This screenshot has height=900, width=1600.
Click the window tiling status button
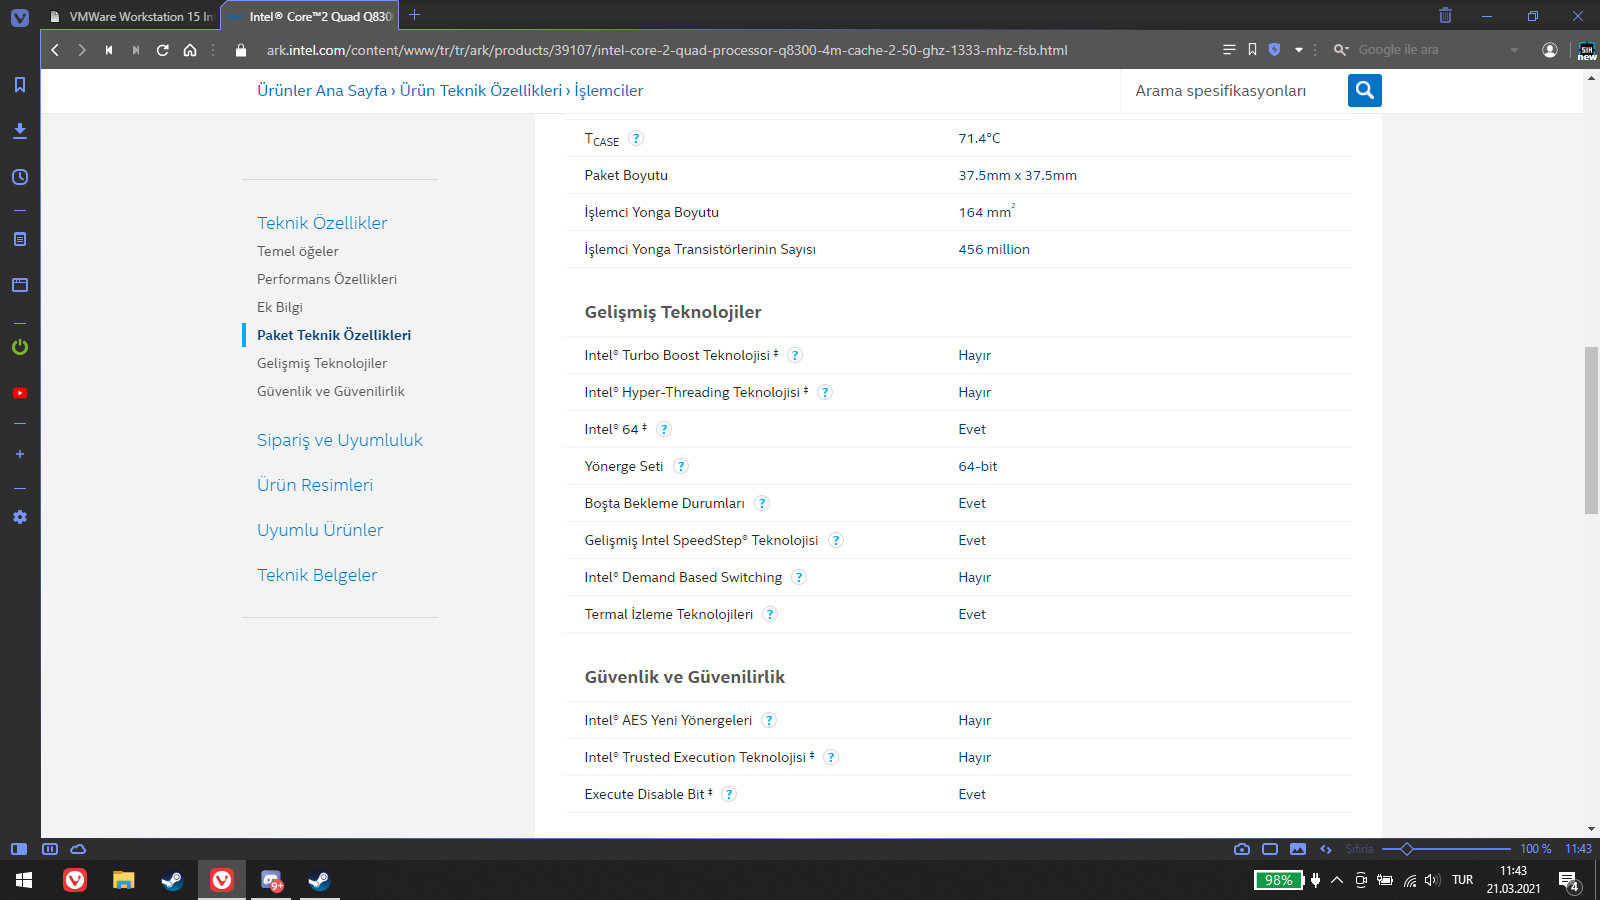(1270, 849)
